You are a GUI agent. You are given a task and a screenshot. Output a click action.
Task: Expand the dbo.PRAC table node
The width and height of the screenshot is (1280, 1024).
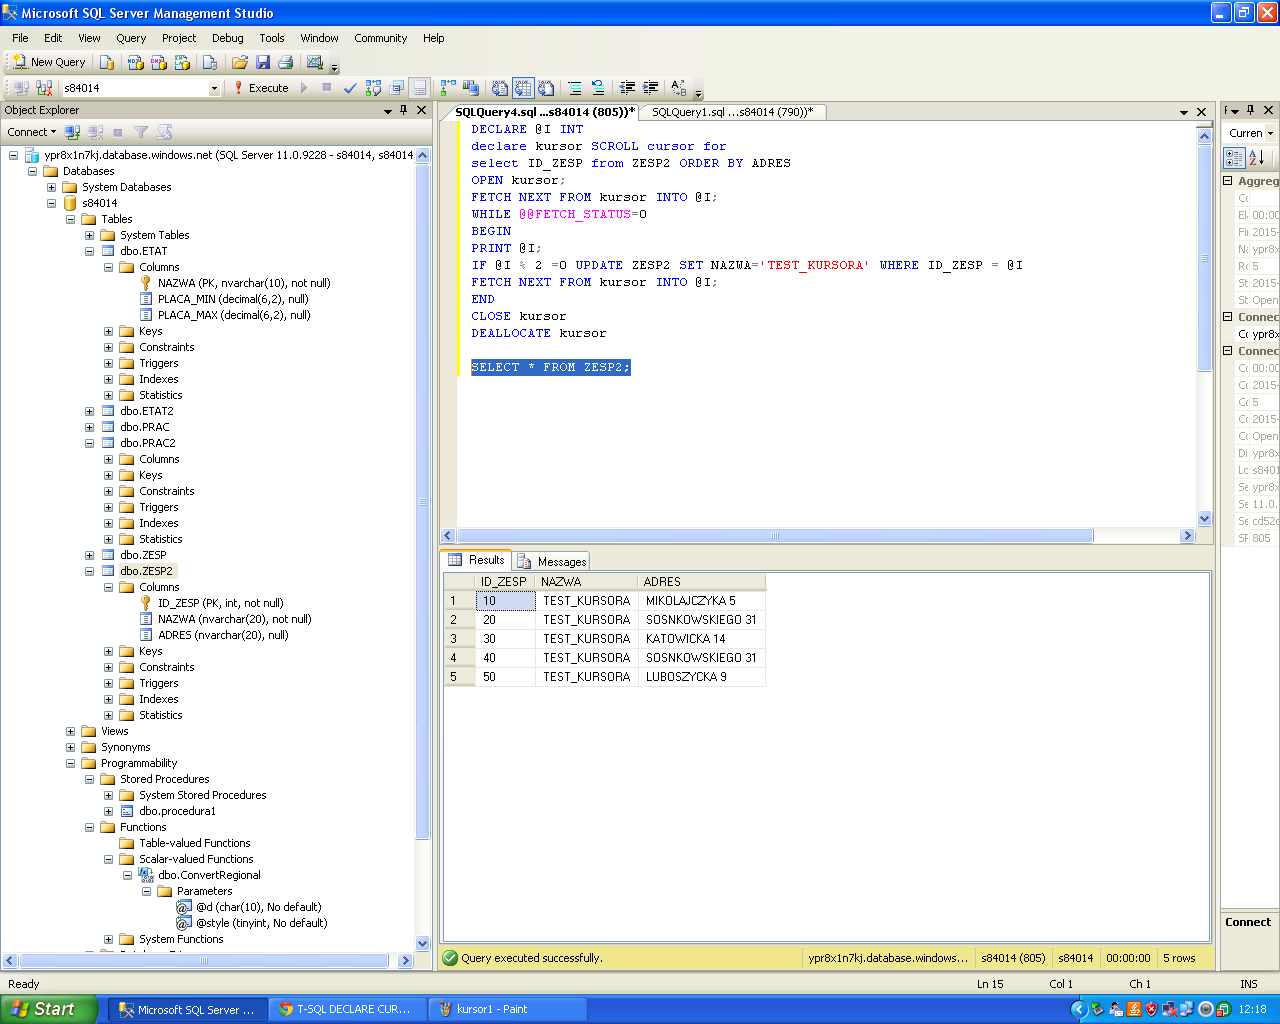click(x=89, y=427)
